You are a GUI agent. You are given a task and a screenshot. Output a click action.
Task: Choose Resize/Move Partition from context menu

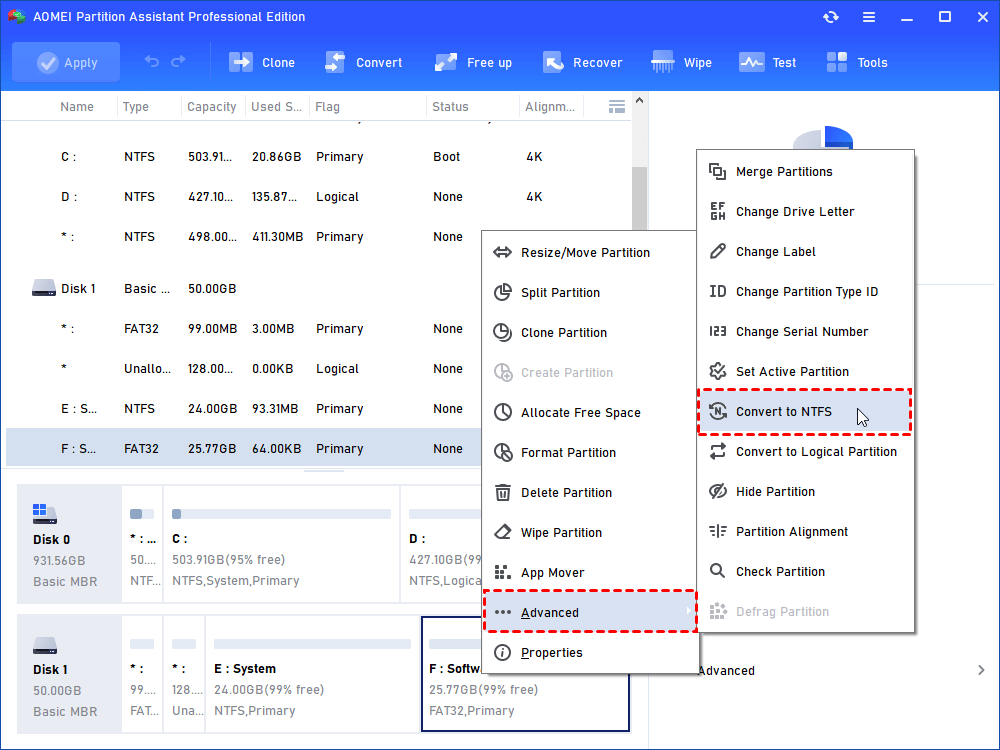585,253
